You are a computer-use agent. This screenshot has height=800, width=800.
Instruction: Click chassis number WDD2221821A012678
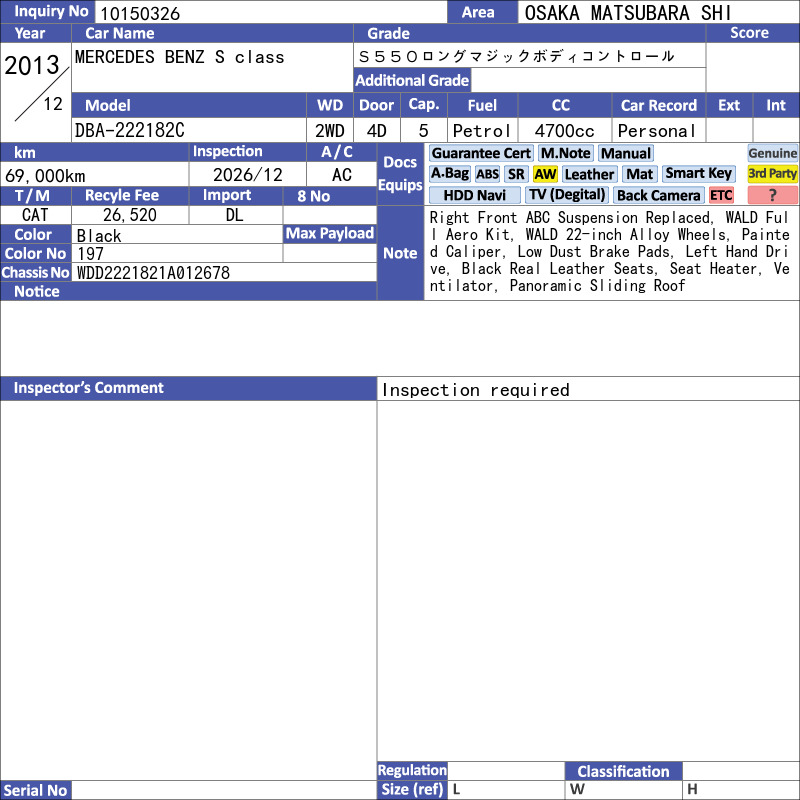pos(153,273)
